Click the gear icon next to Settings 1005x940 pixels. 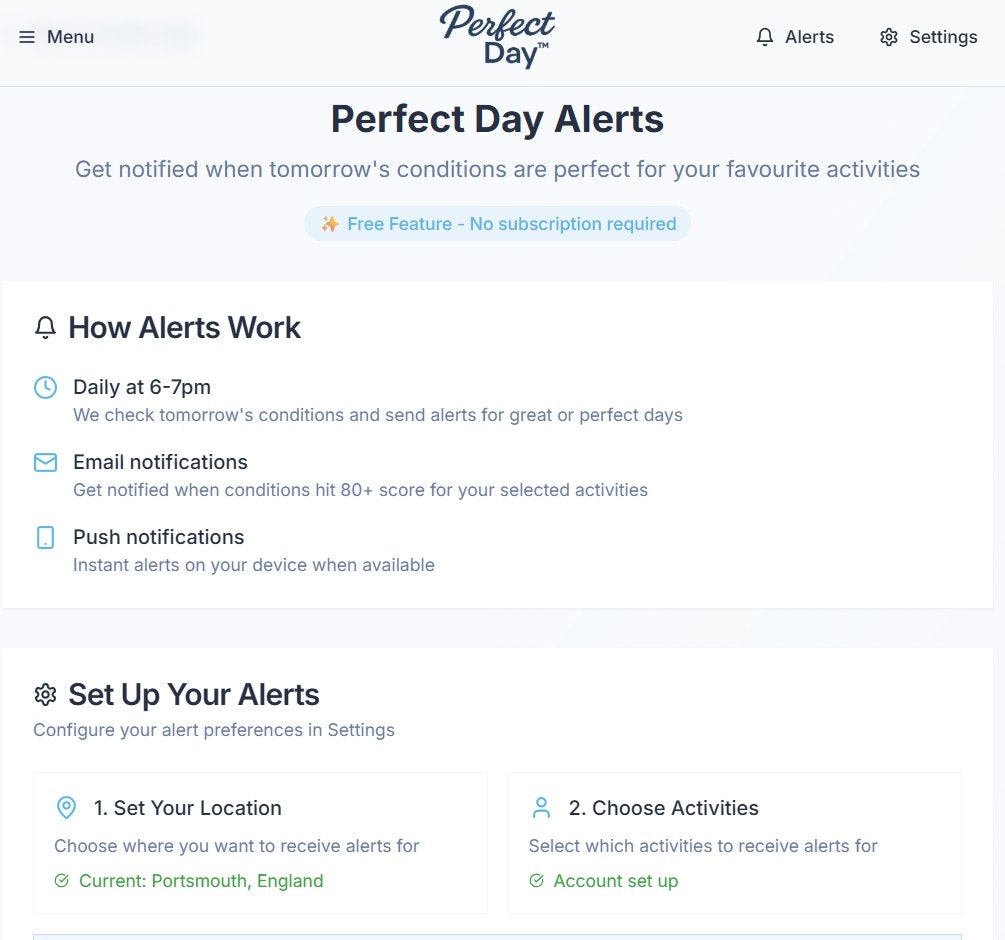click(x=888, y=37)
